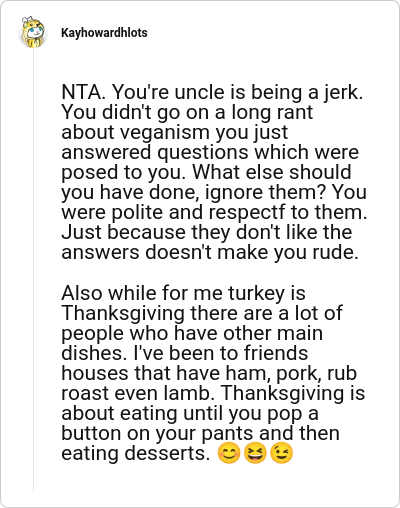Click 'answers doesn't make you rude.'
The width and height of the screenshot is (400, 508).
pos(210,252)
